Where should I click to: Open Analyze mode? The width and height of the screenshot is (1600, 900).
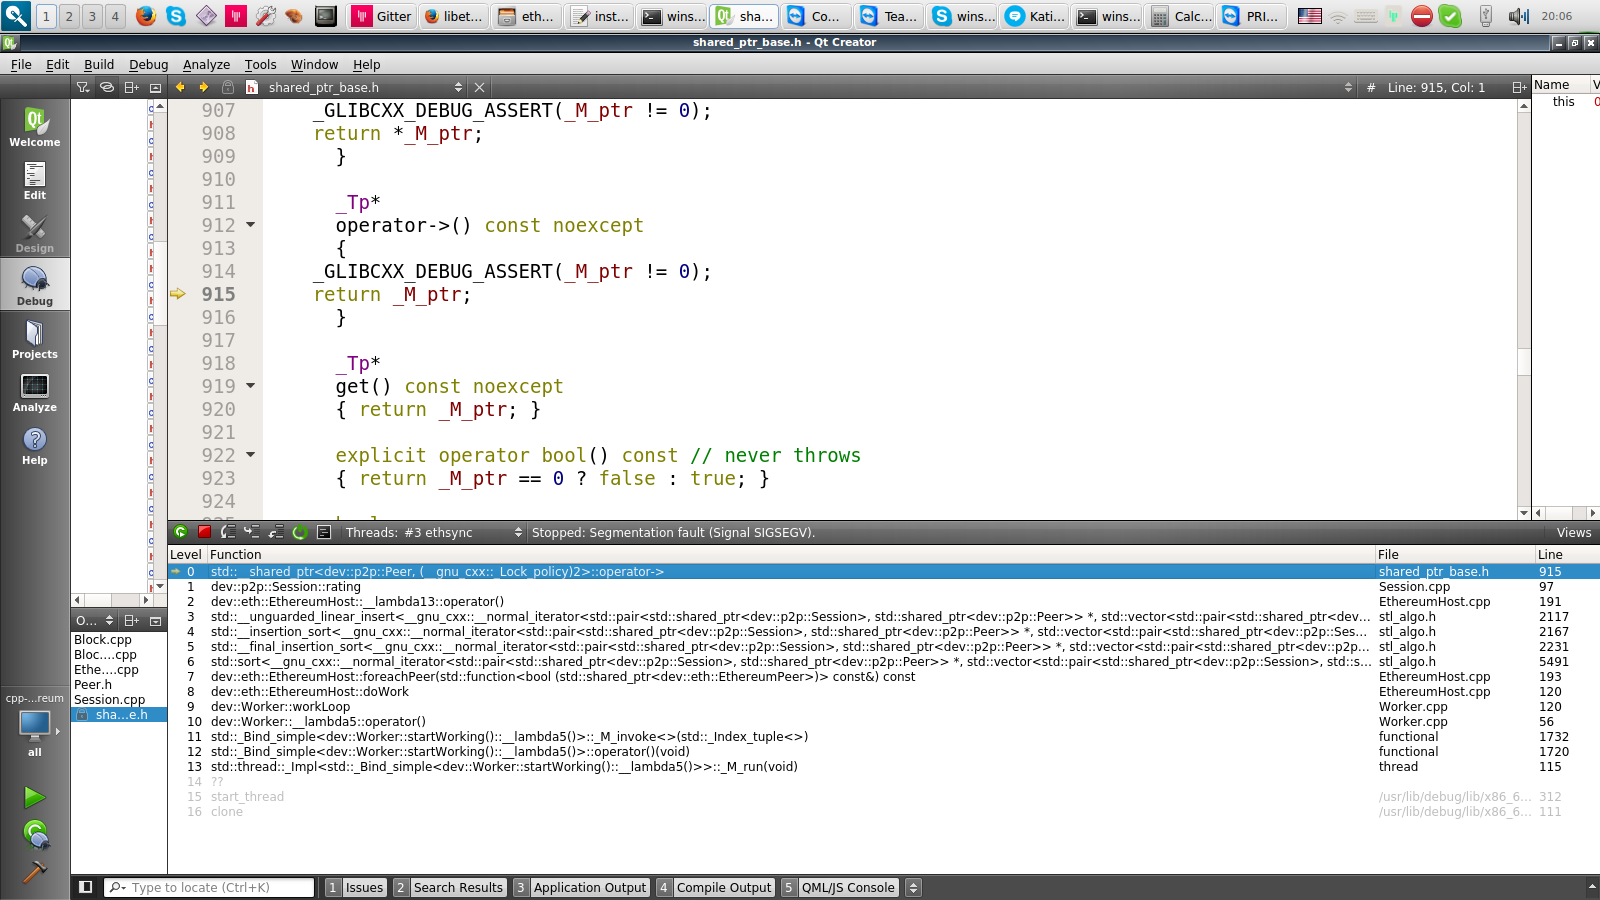(x=35, y=392)
